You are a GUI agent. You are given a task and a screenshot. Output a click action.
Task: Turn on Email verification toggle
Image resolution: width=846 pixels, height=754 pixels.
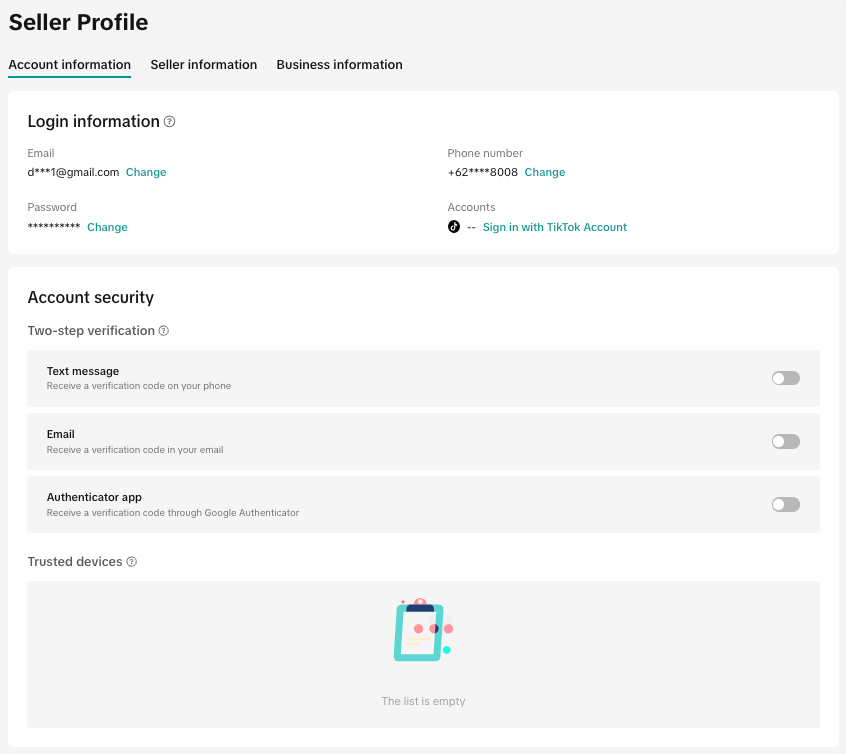point(785,441)
